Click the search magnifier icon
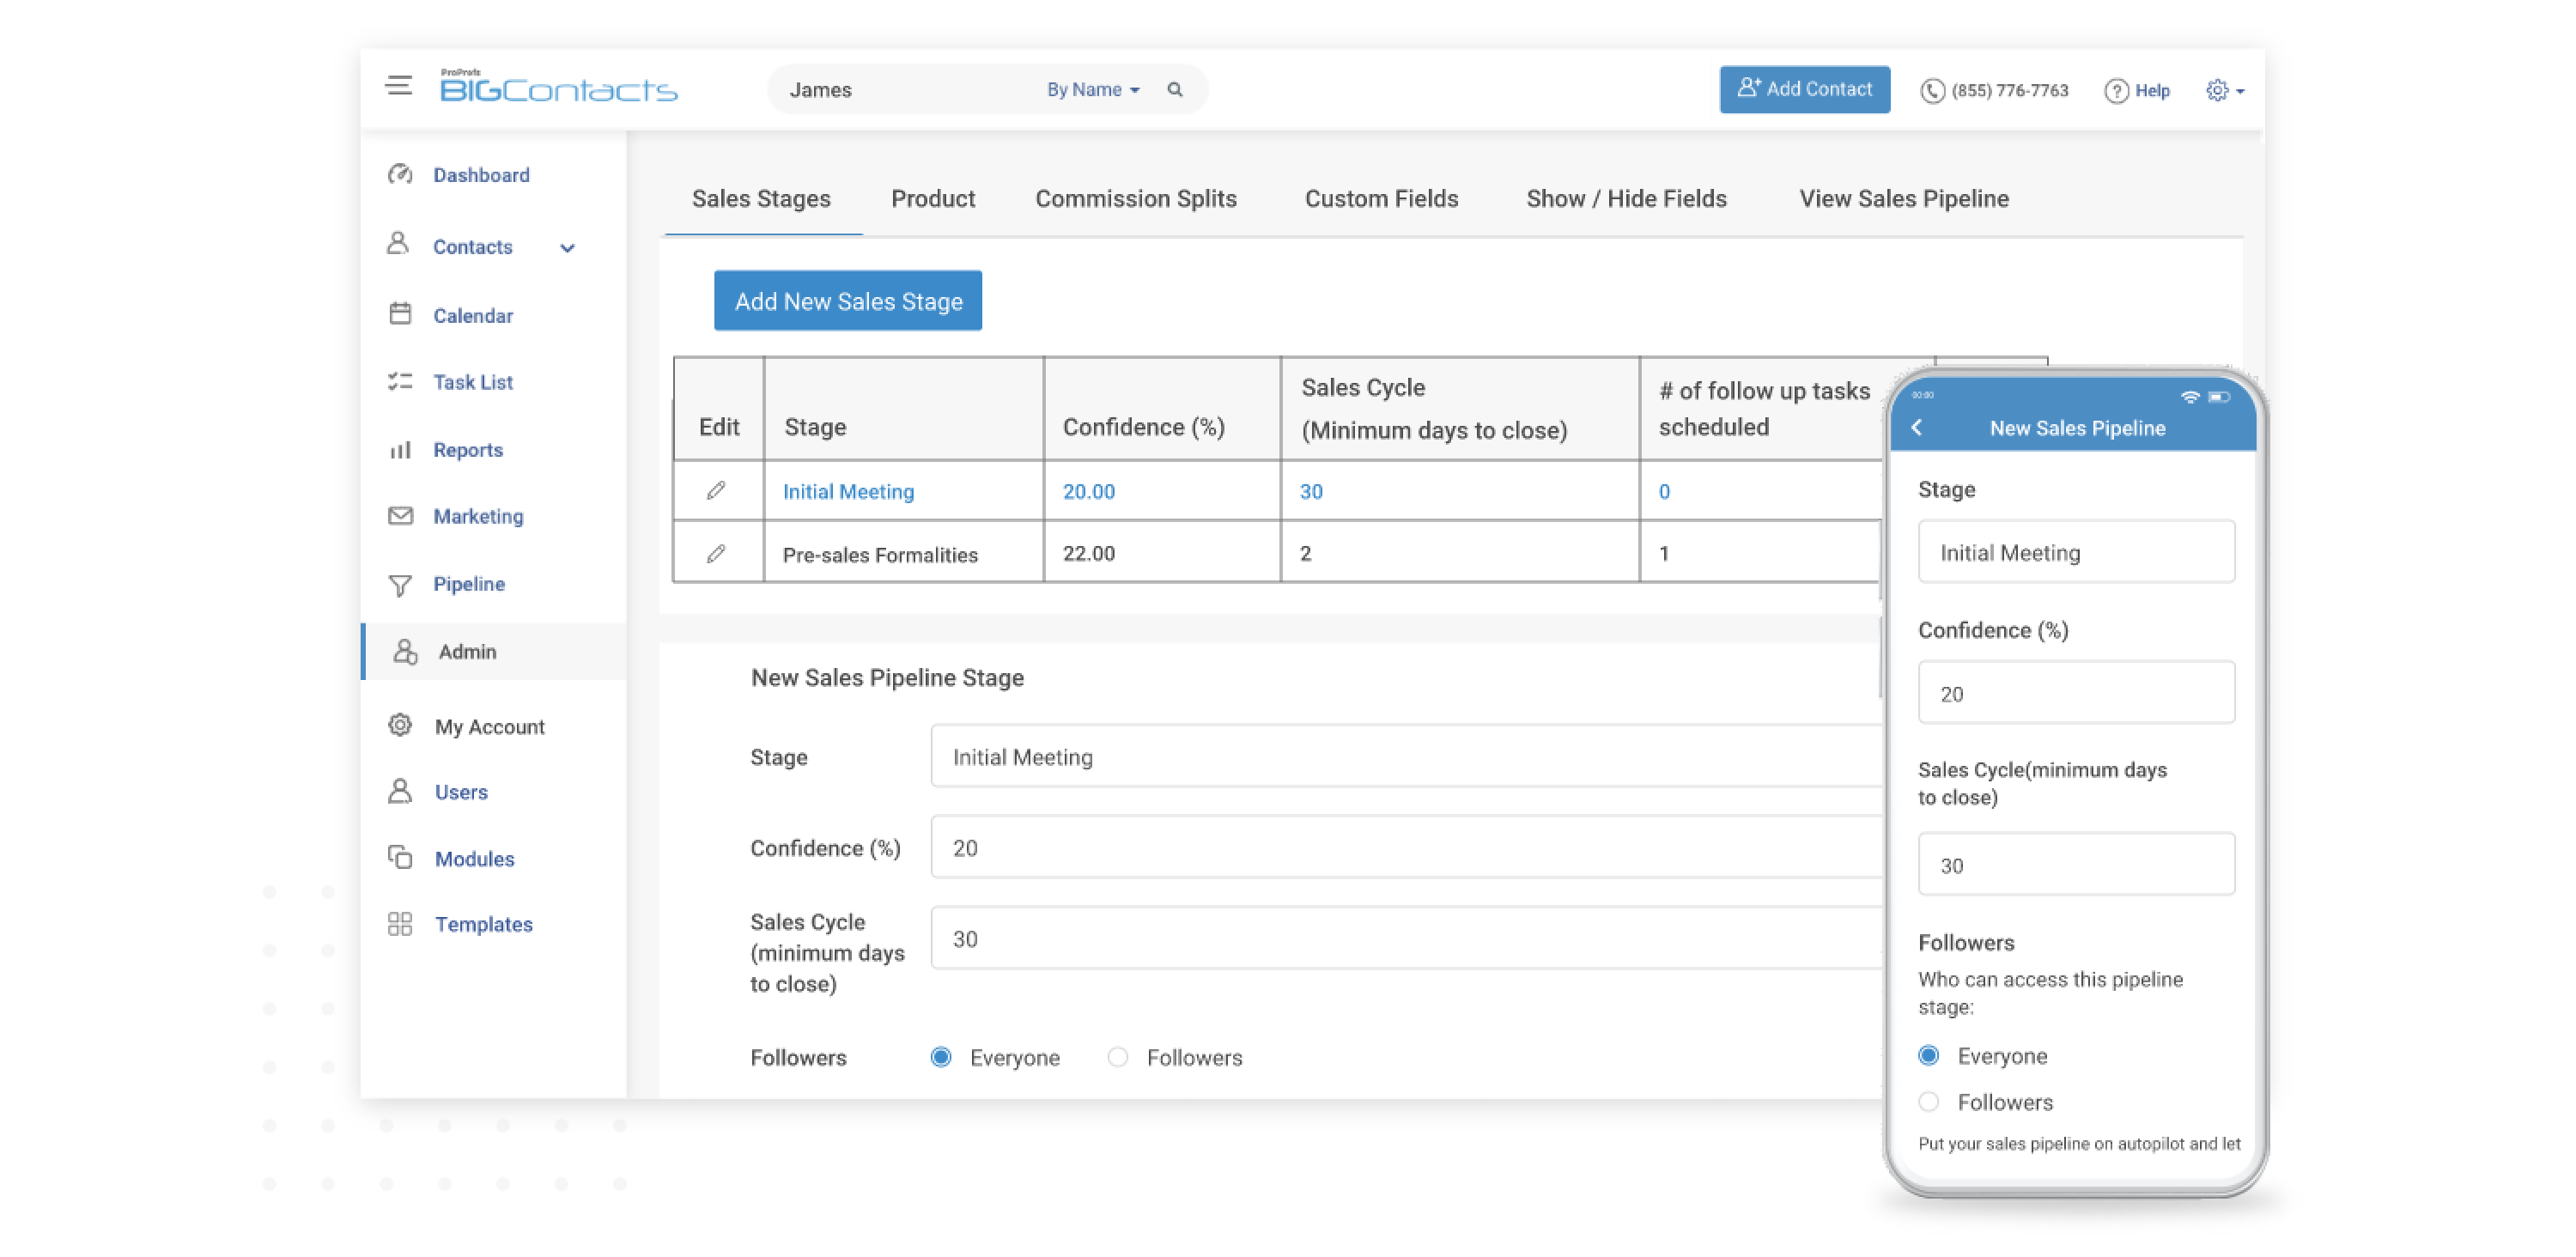Viewport: 2576px width, 1257px height. (x=1175, y=90)
